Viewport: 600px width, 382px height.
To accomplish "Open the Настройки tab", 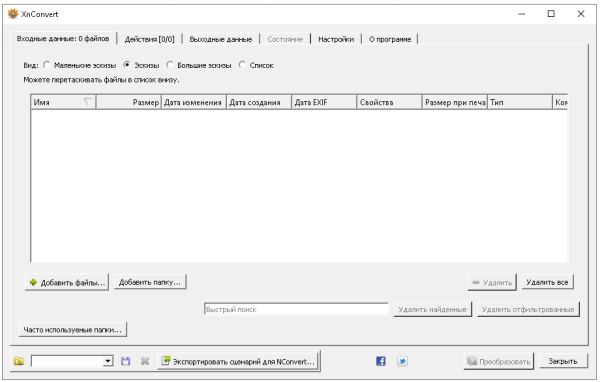I will pos(336,39).
